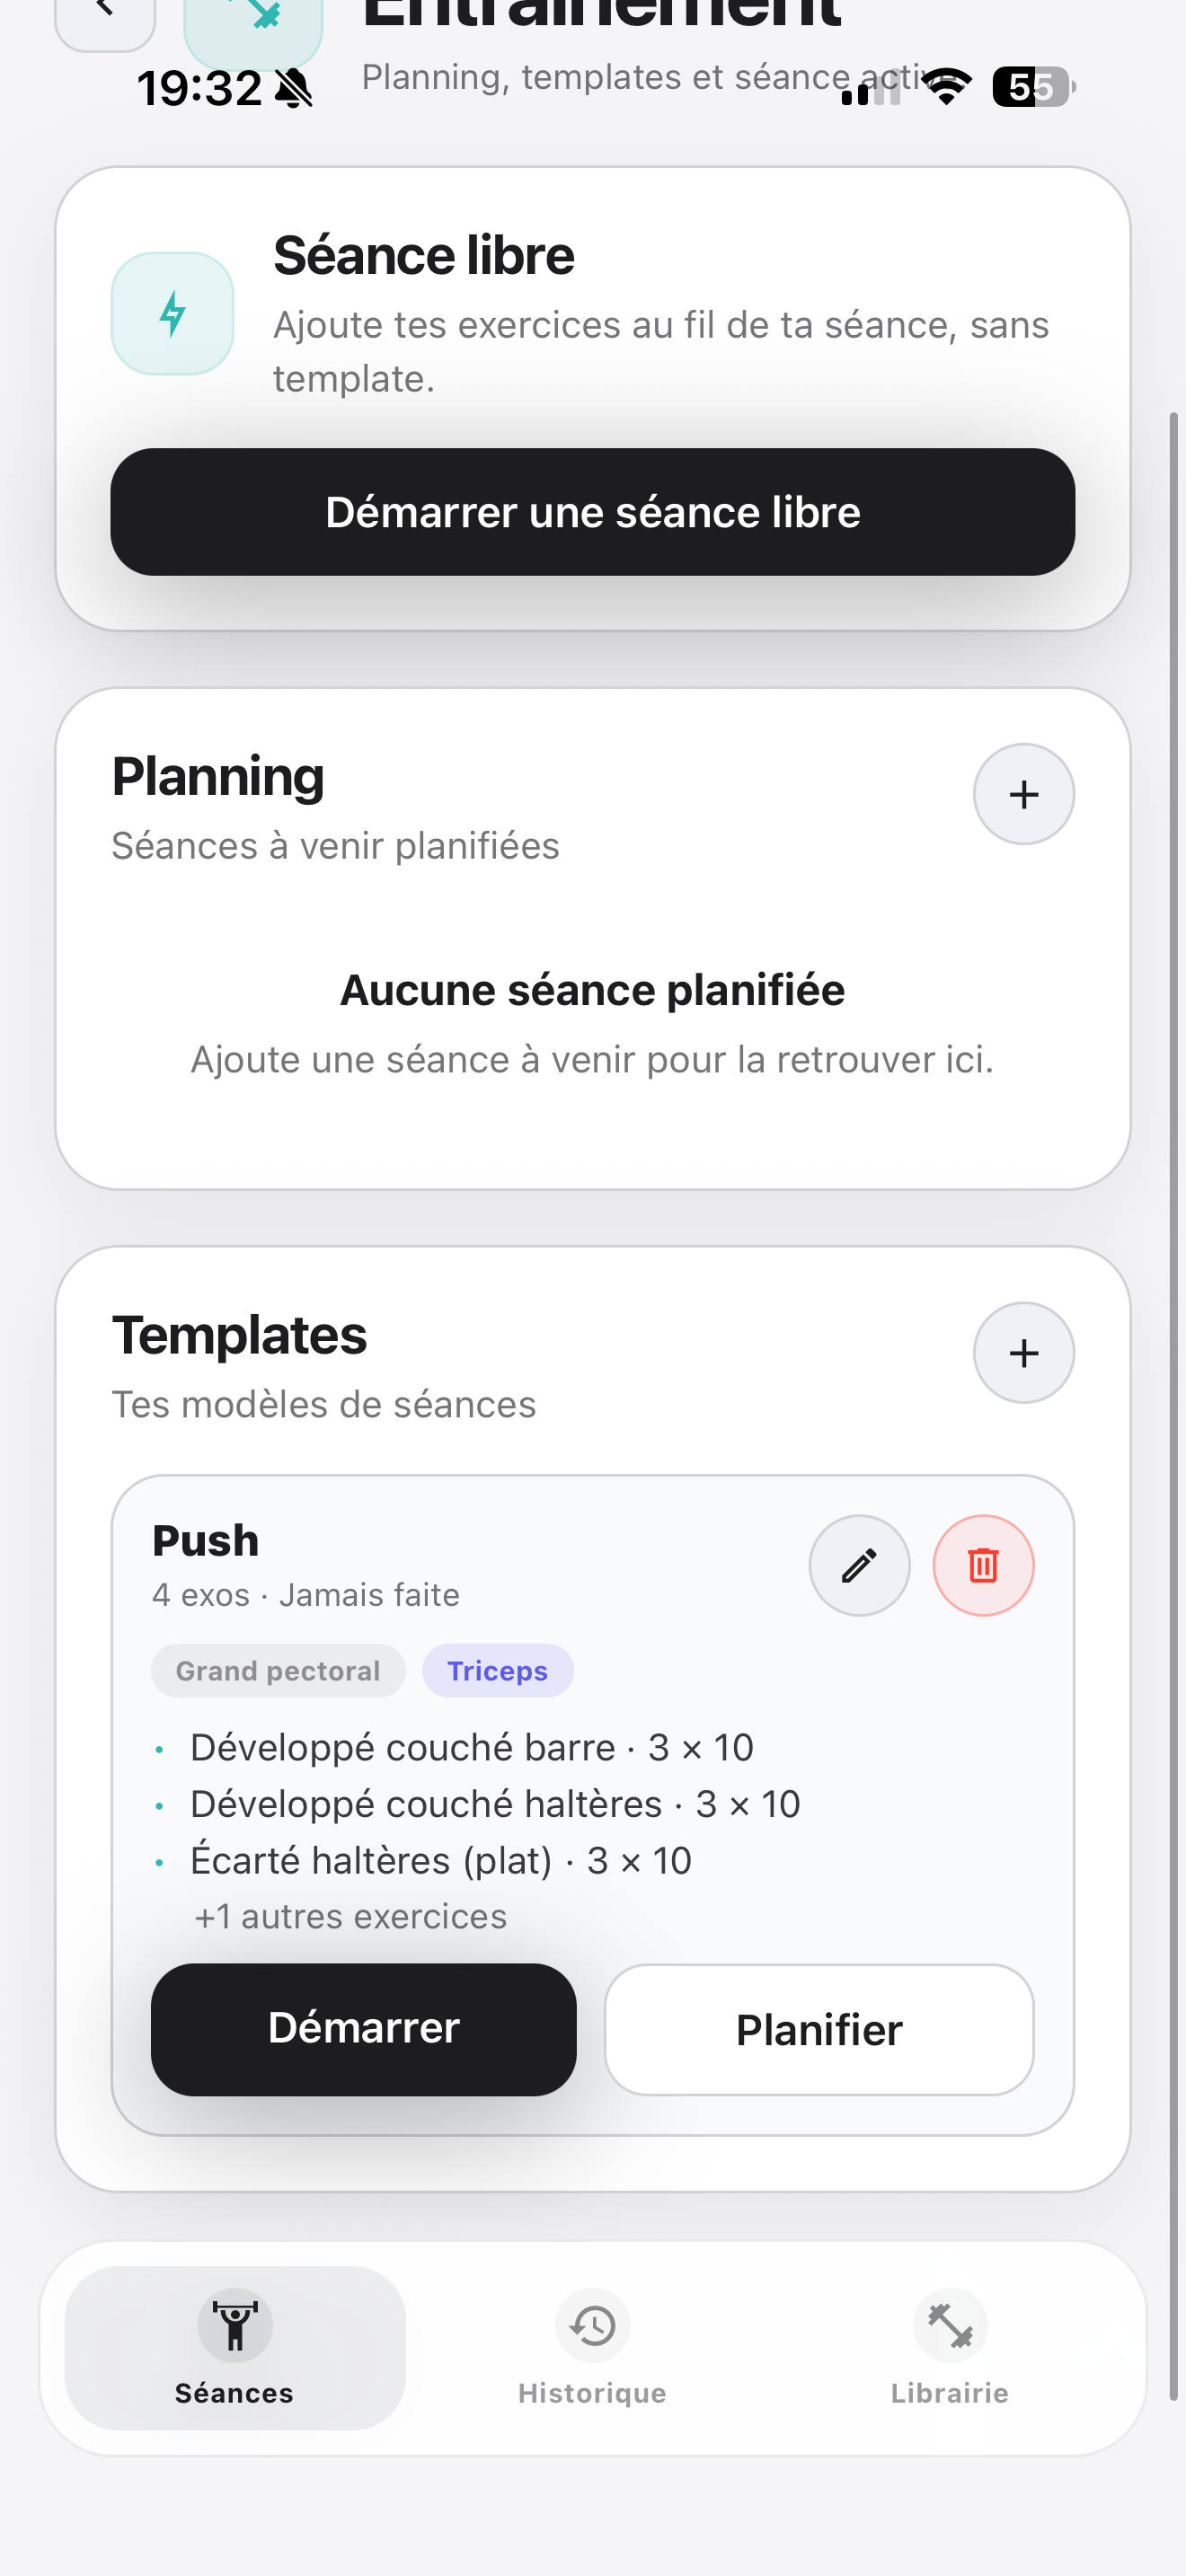1186x2576 pixels.
Task: Expand the +1 autres exercices line
Action: [350, 1916]
